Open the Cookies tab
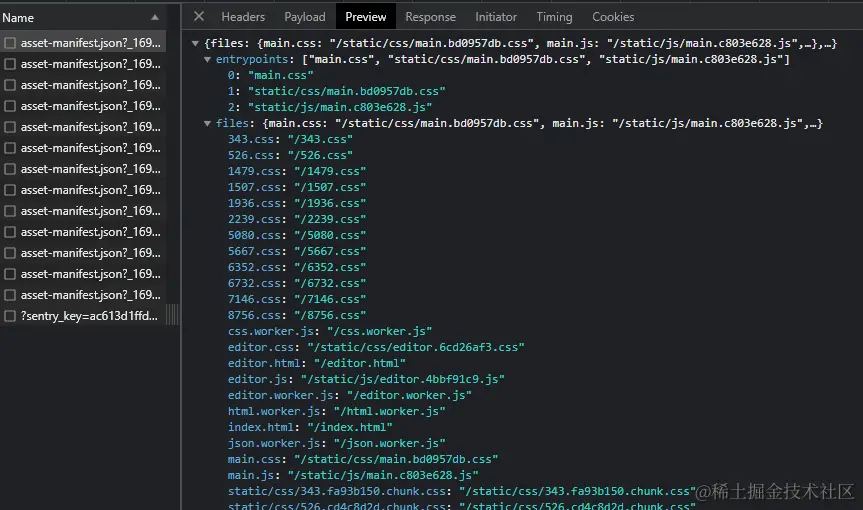The image size is (863, 510). pyautogui.click(x=613, y=17)
